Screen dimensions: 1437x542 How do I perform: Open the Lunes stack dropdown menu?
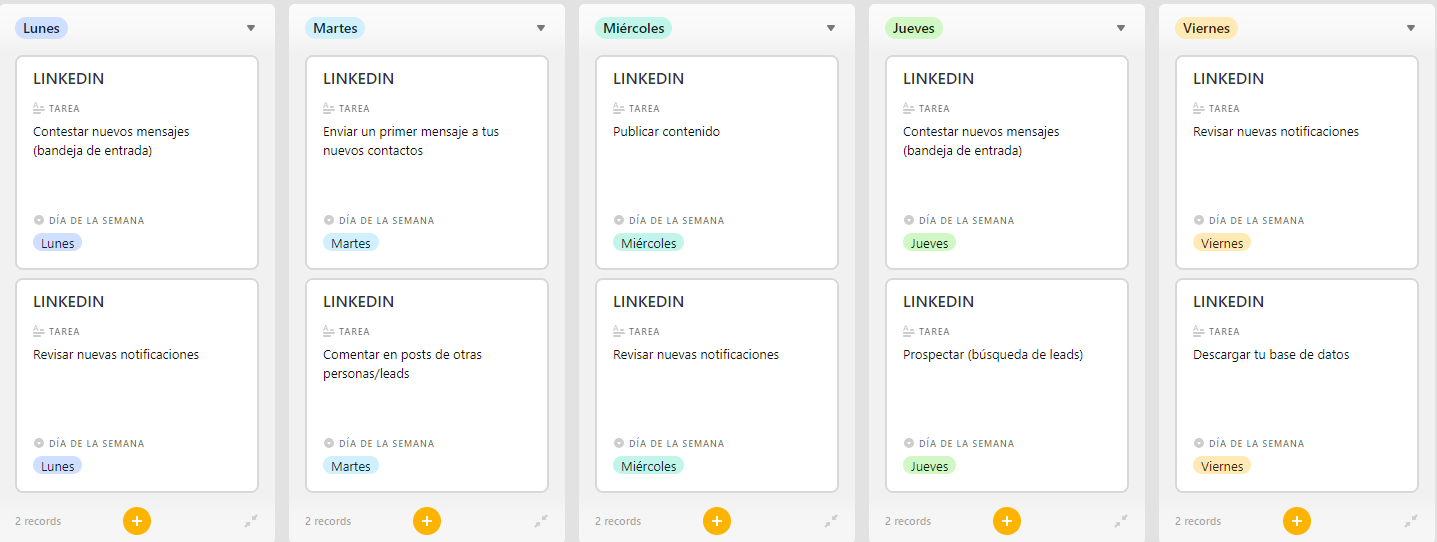[251, 28]
